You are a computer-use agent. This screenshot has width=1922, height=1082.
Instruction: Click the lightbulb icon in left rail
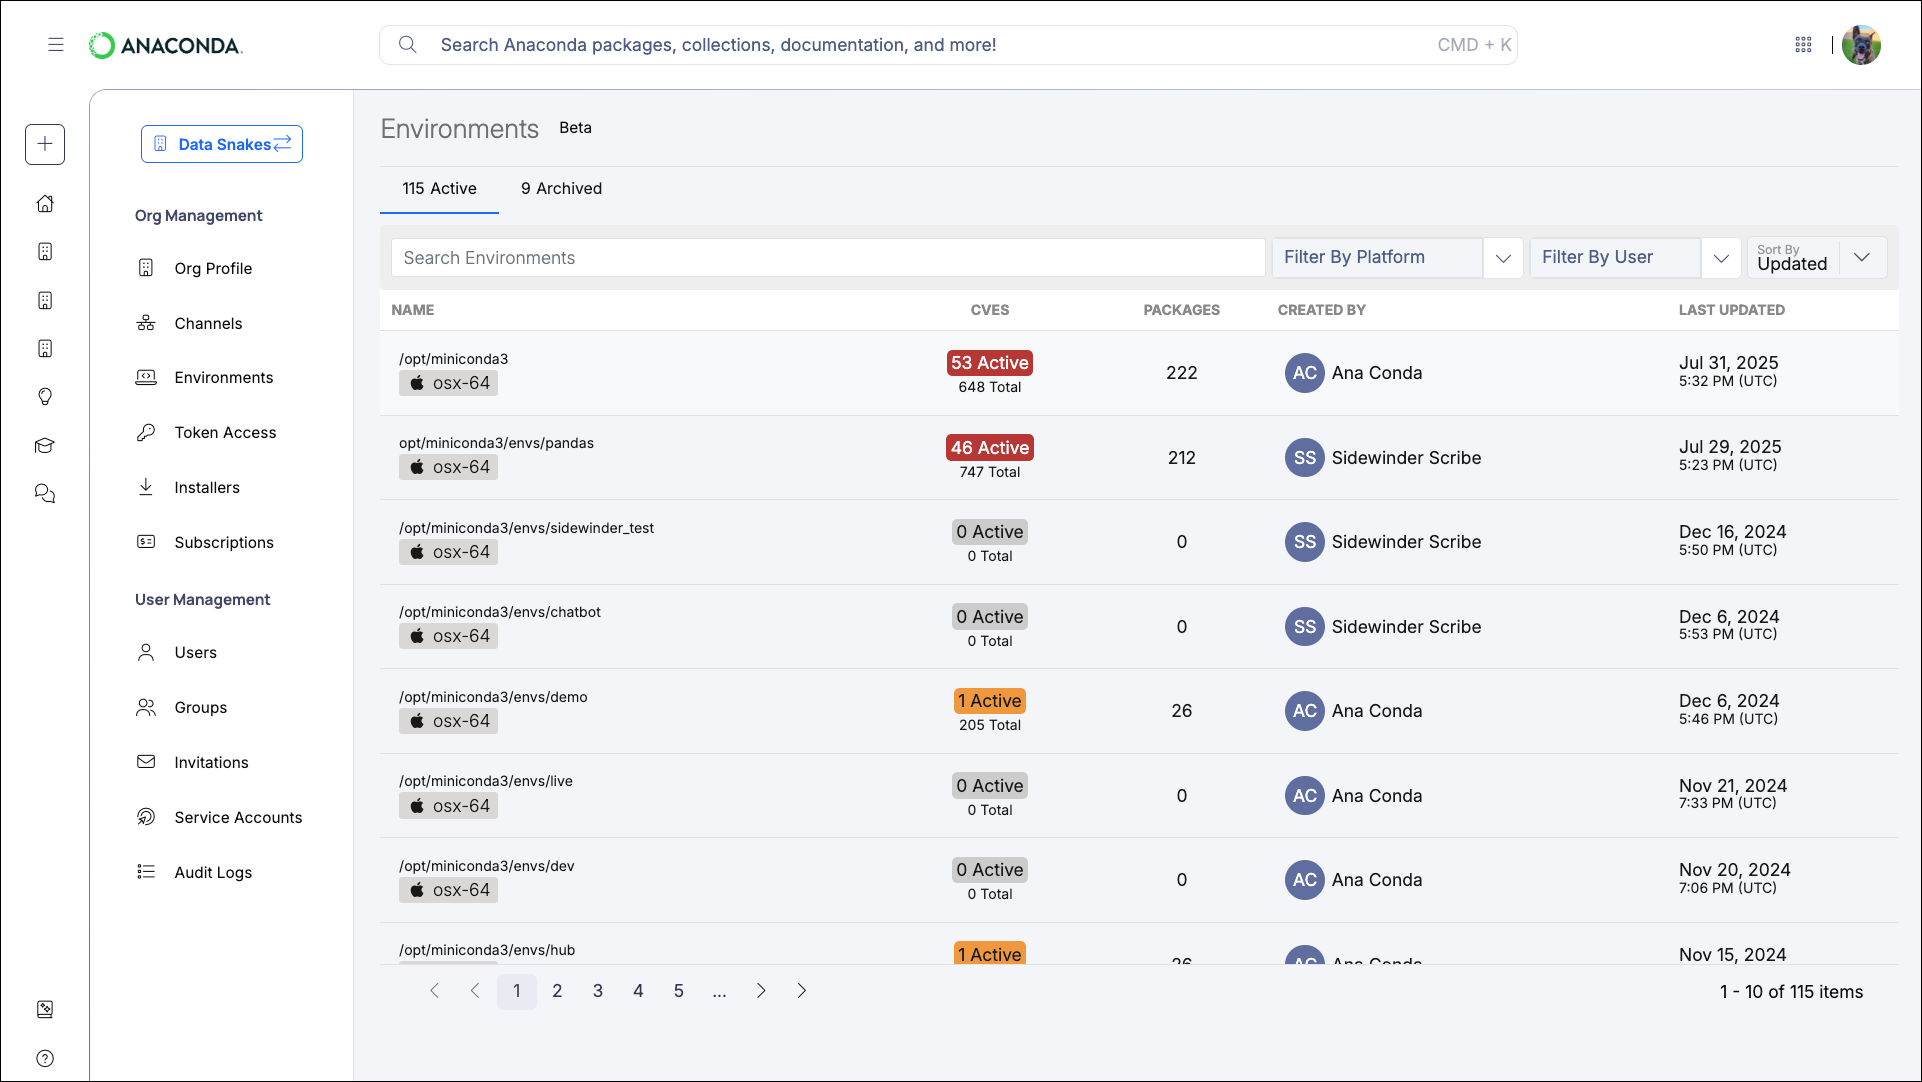[45, 397]
